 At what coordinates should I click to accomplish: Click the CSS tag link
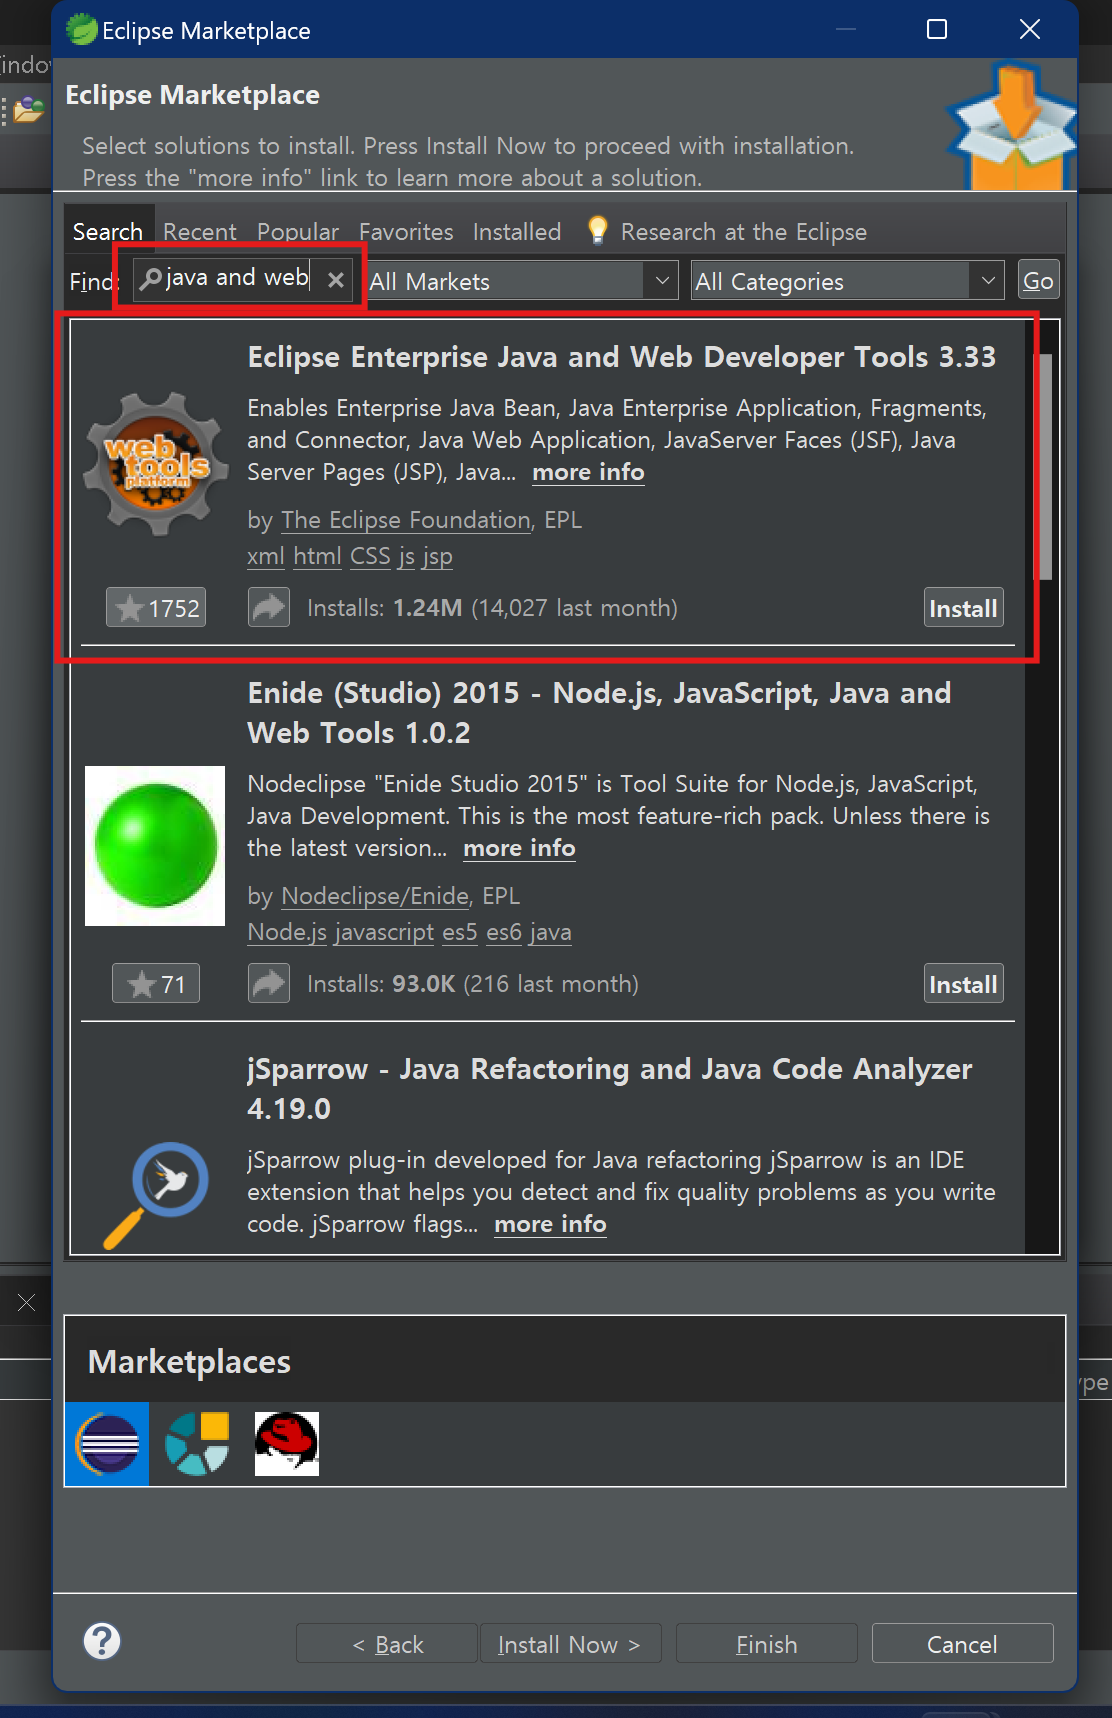click(370, 556)
